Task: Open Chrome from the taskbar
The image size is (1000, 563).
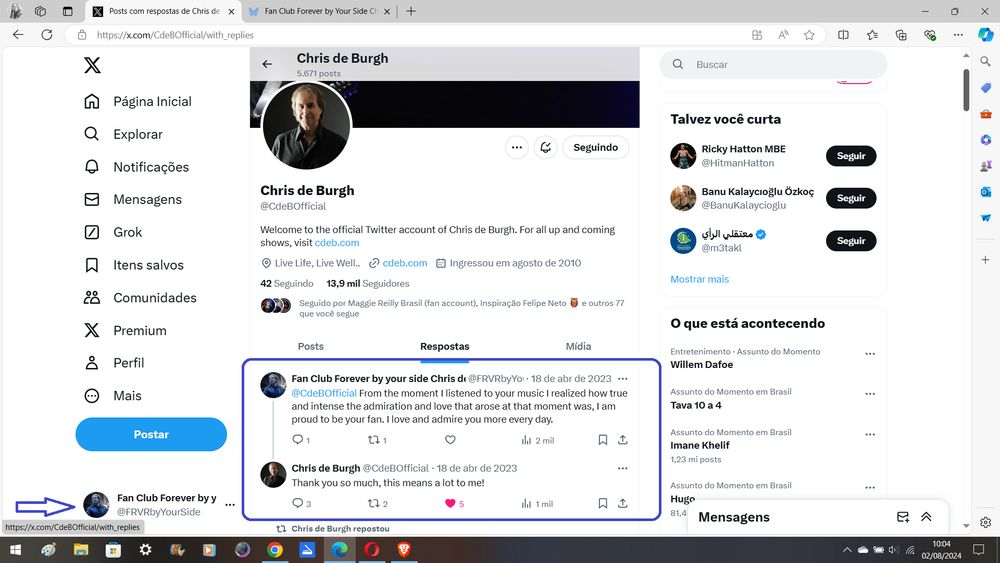Action: 275,550
